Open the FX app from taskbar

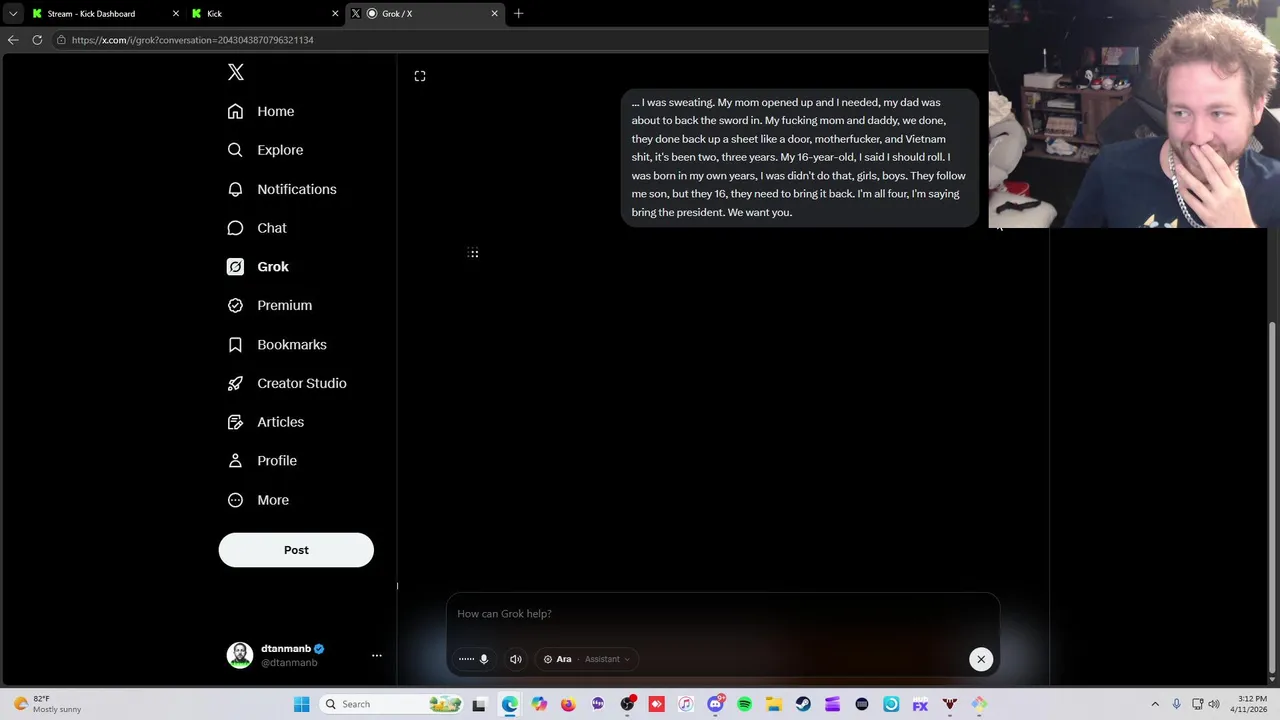click(x=920, y=704)
